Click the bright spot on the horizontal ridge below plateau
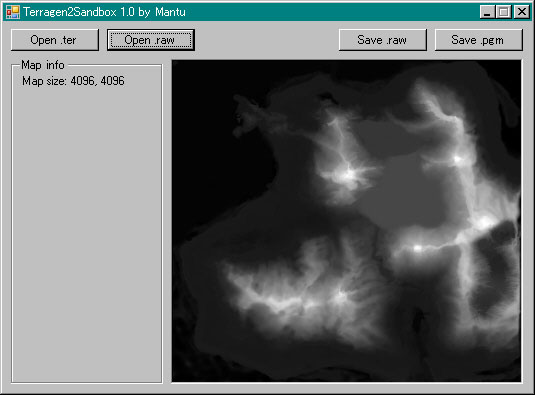Image resolution: width=535 pixels, height=395 pixels. (417, 248)
